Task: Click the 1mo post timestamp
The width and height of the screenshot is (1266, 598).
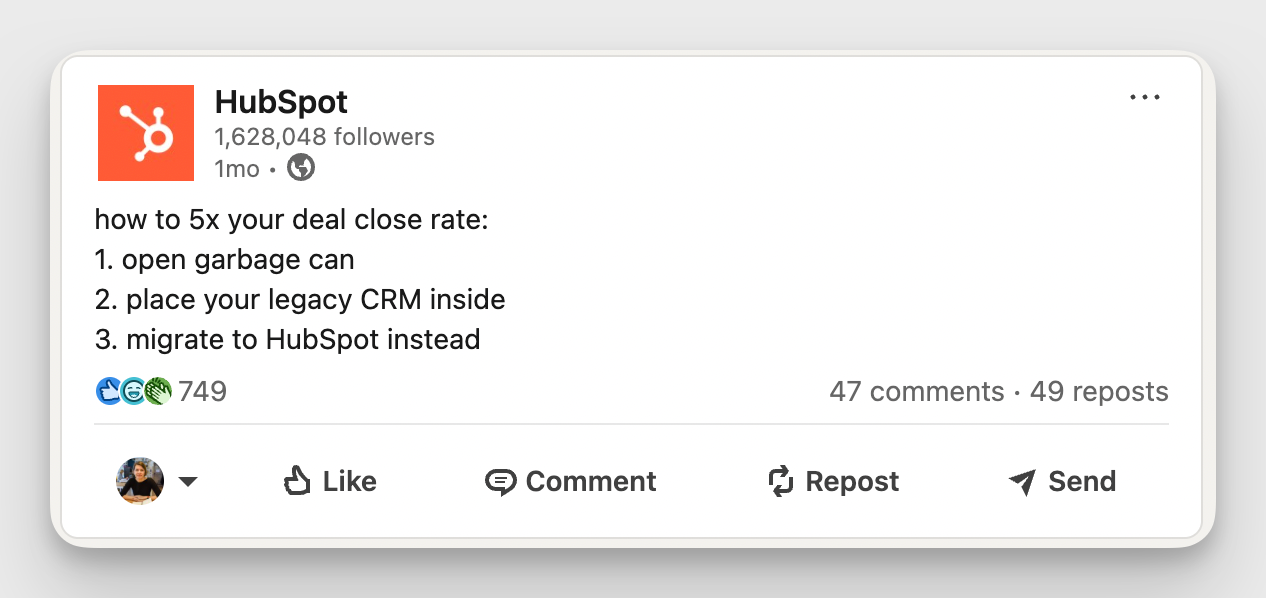Action: point(237,168)
